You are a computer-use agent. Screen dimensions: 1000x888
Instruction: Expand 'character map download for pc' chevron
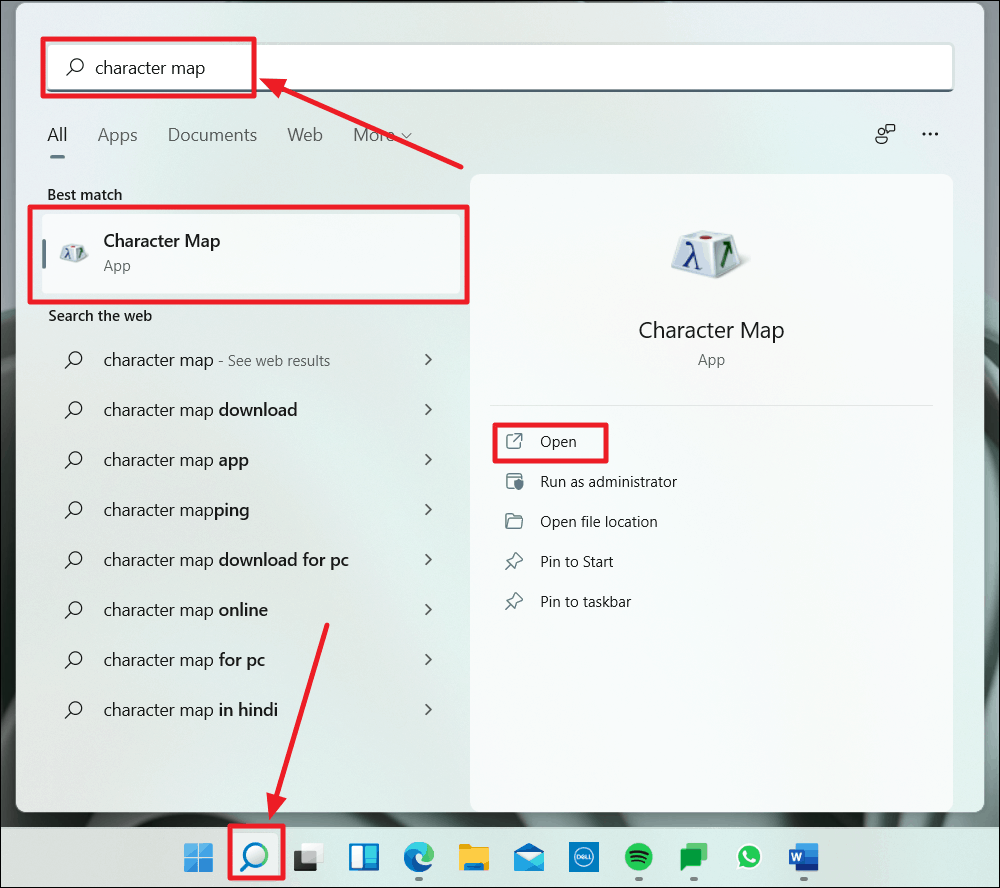[x=428, y=559]
